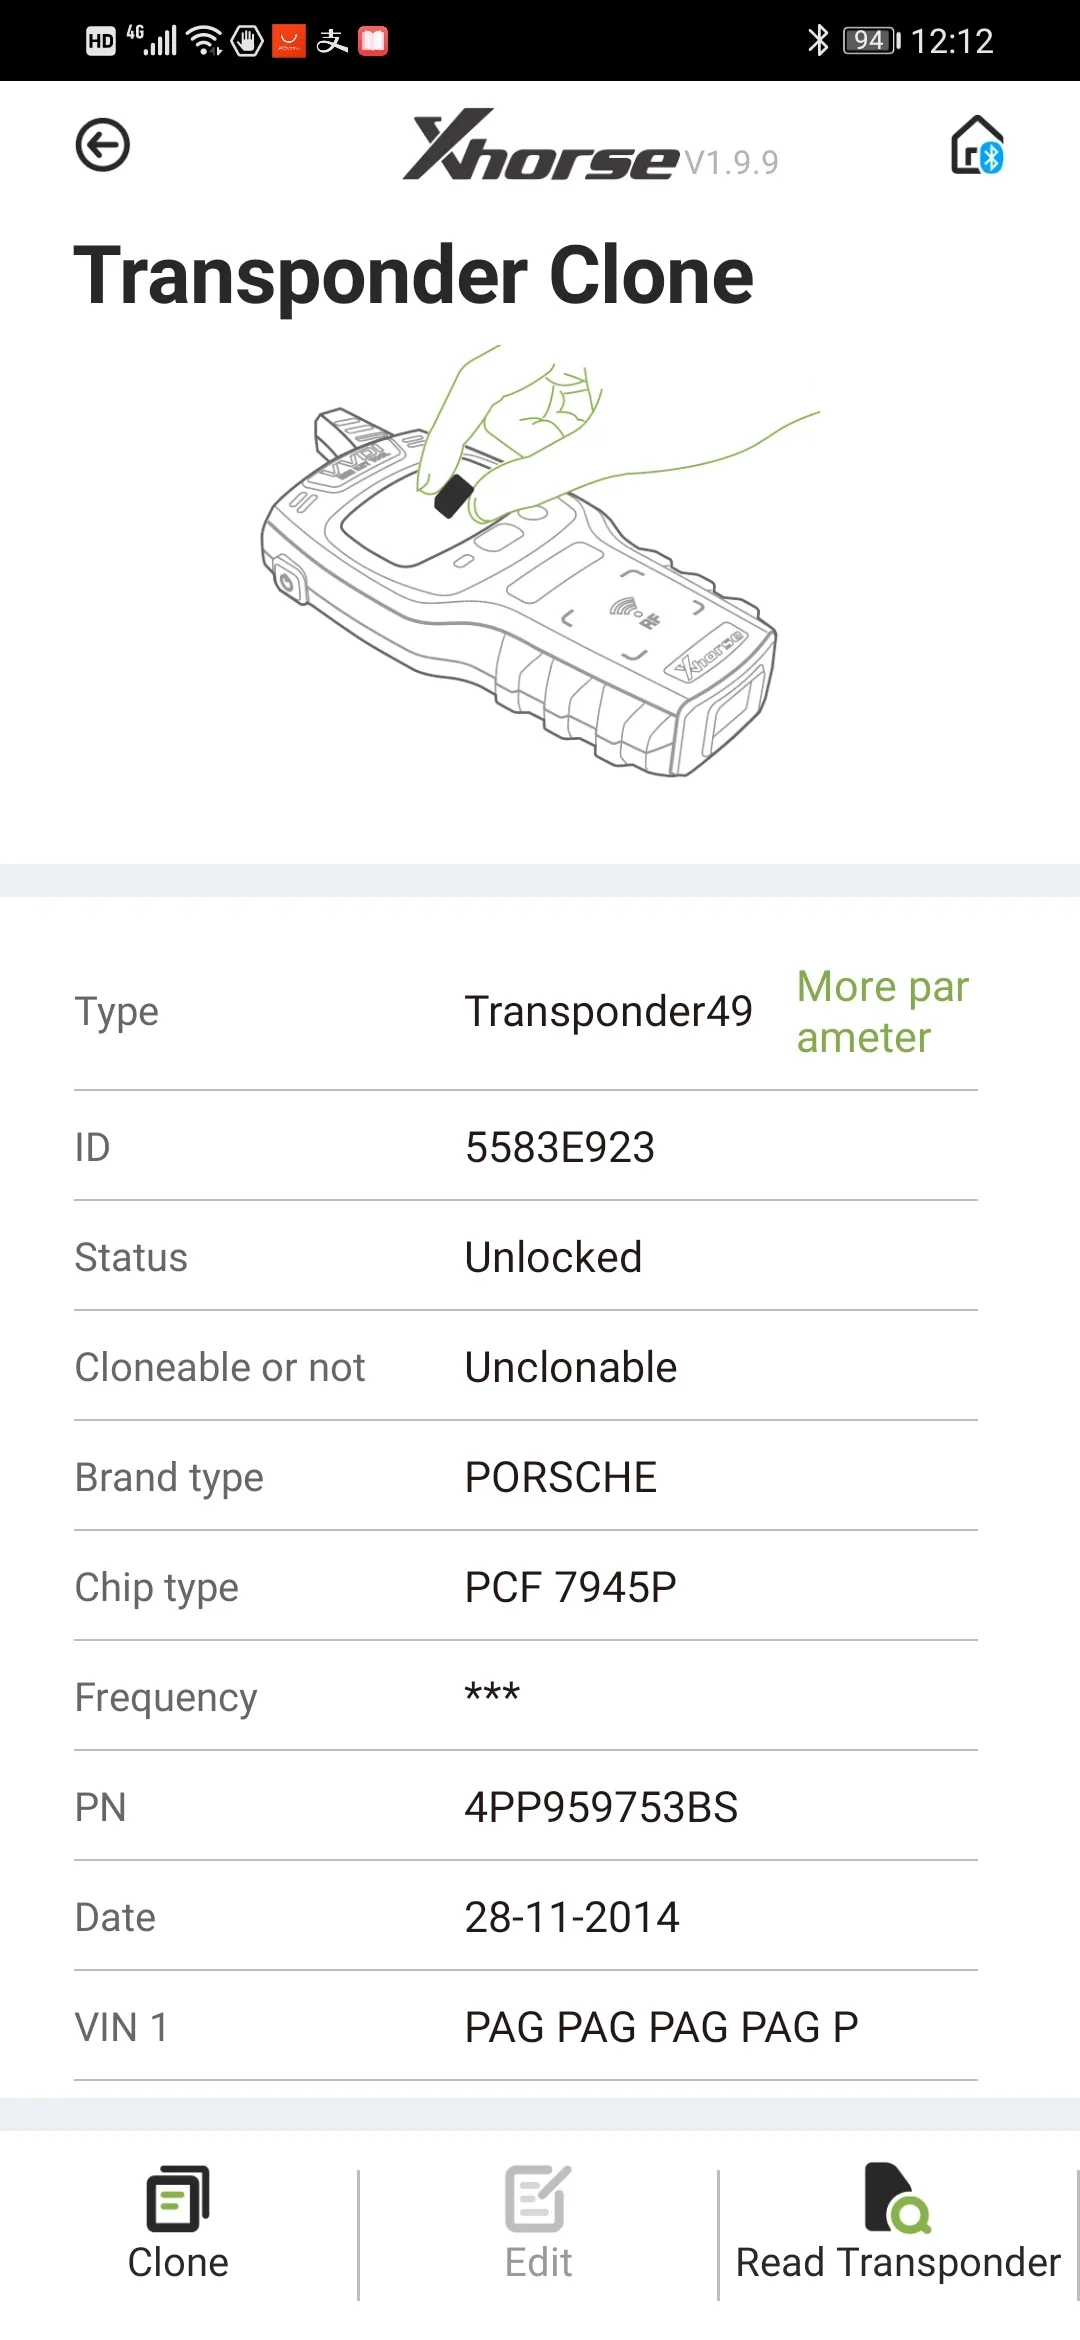Tap the Edit pencil icon
1080x2340 pixels.
538,2200
